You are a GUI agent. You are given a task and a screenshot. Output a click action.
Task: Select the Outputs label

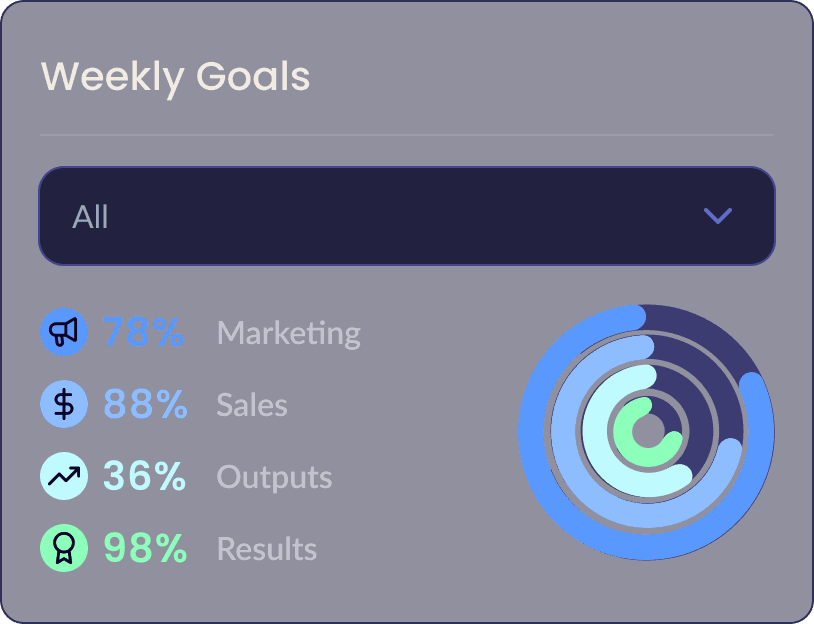[x=274, y=477]
